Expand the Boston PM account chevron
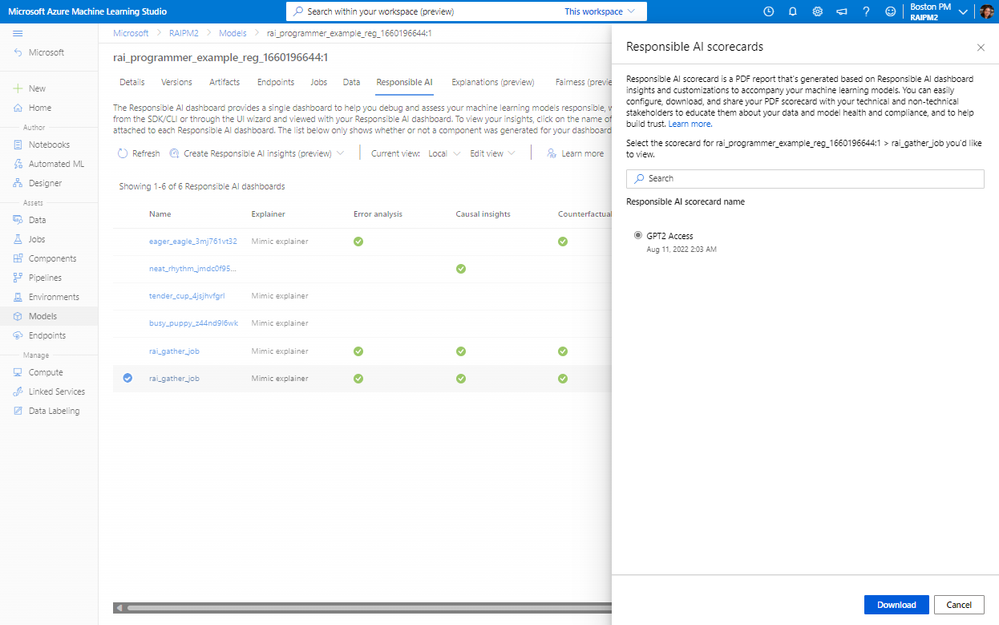 pyautogui.click(x=963, y=11)
